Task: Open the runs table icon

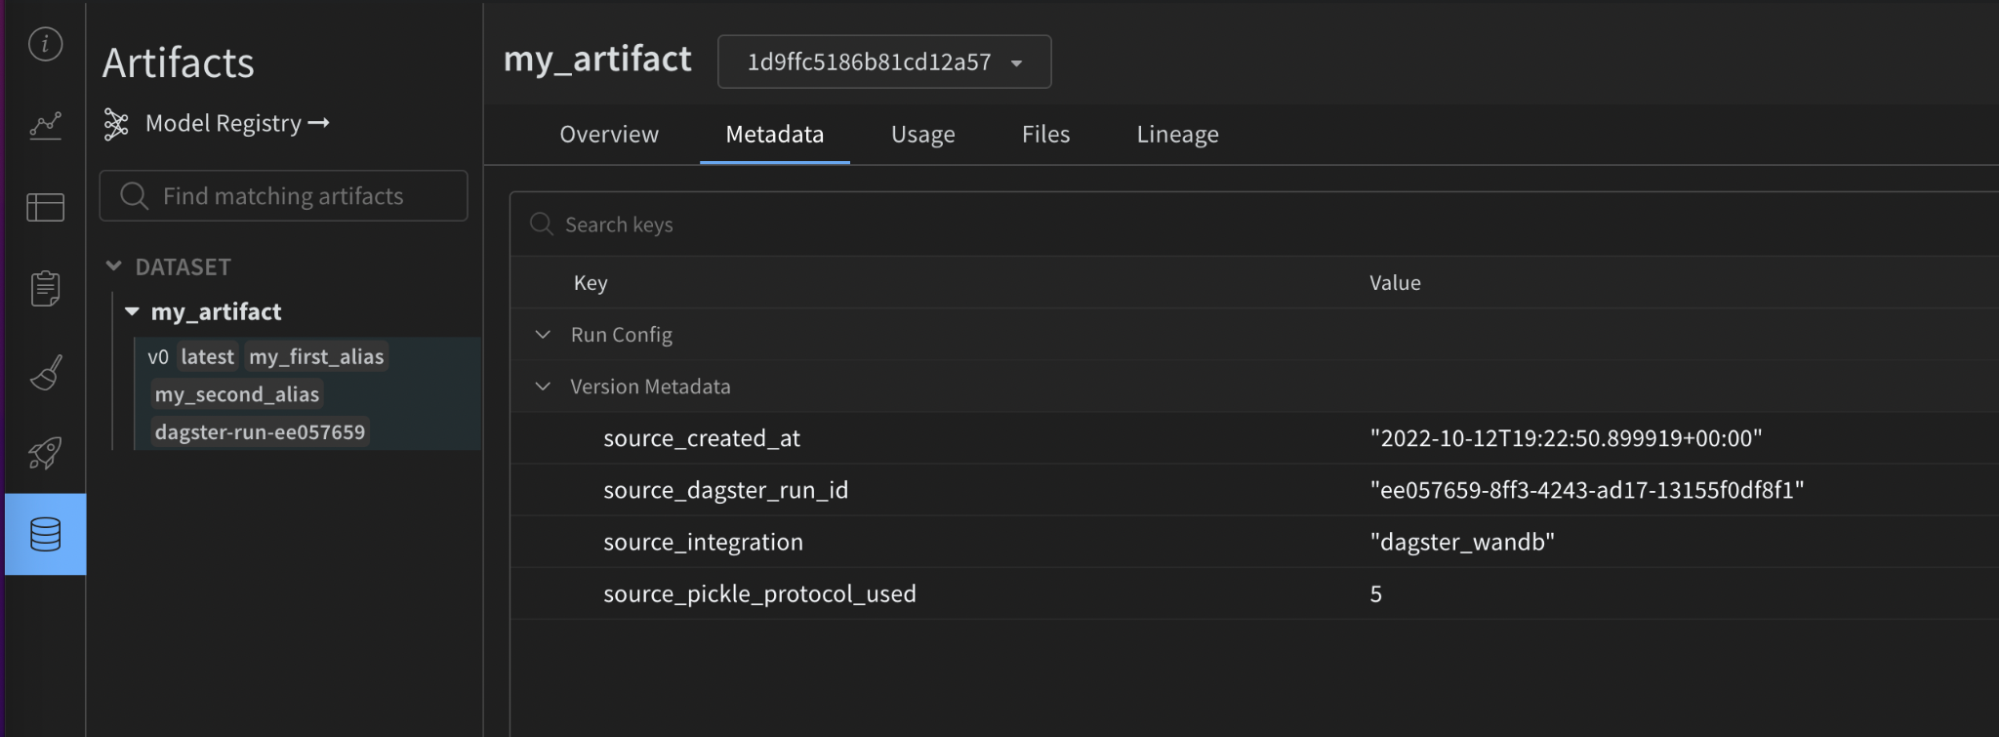Action: (45, 207)
